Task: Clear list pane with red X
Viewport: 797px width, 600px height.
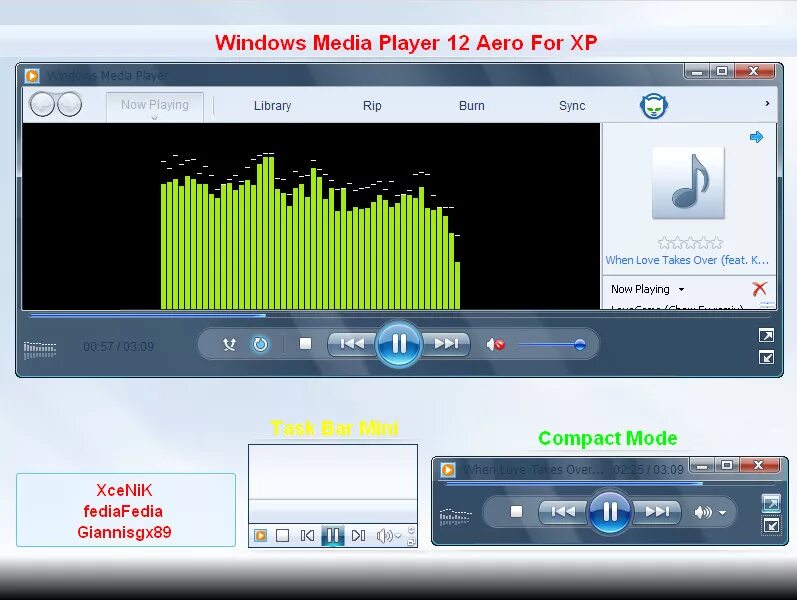Action: (x=759, y=289)
